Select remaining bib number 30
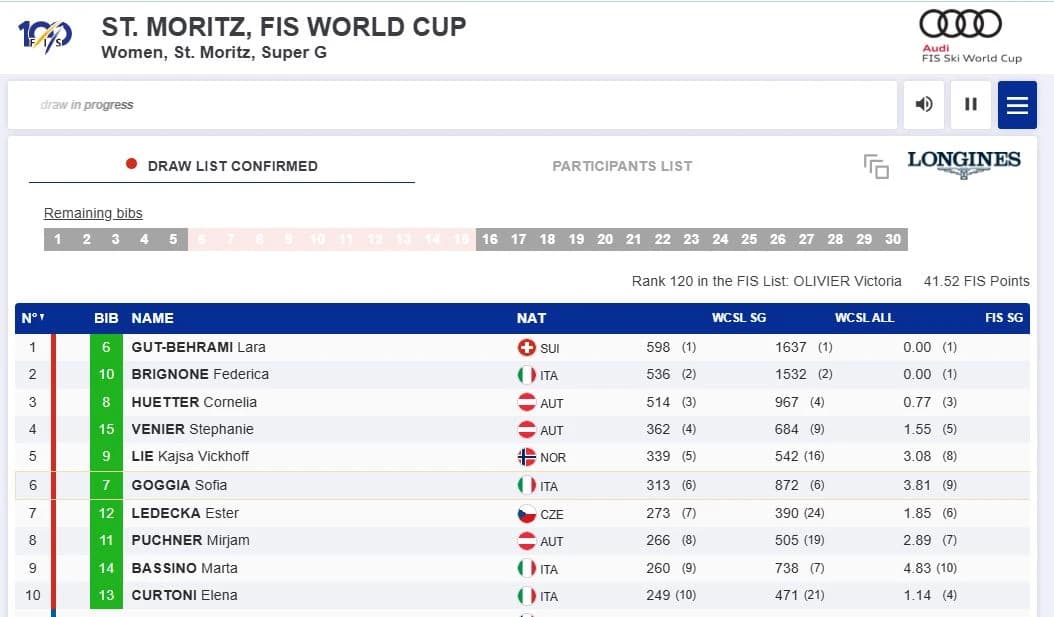Screen dimensions: 1054x617 click(x=893, y=239)
